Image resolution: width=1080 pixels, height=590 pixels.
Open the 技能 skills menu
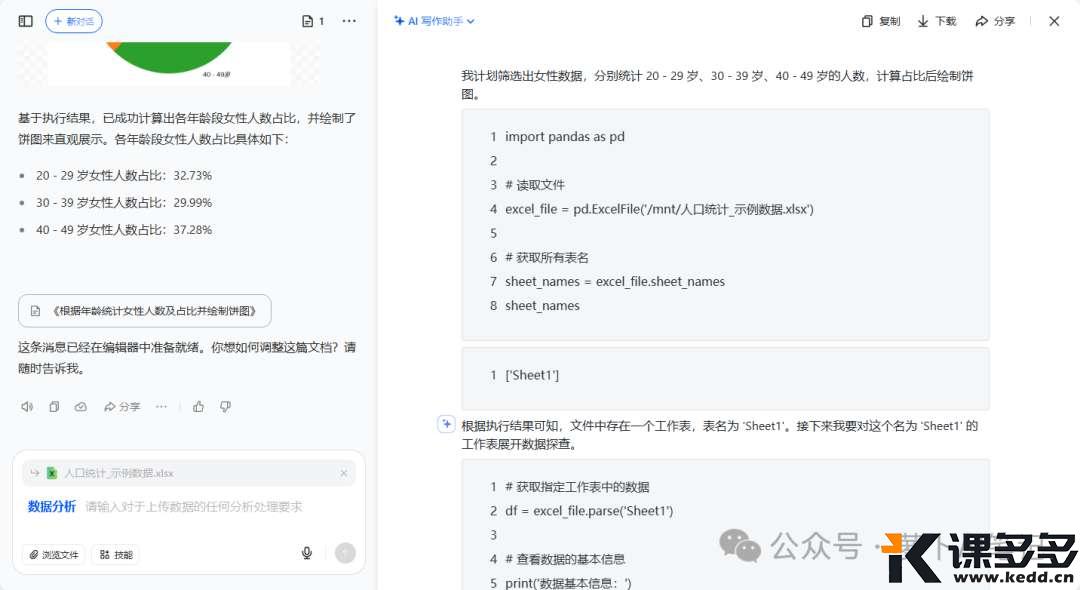pyautogui.click(x=116, y=554)
